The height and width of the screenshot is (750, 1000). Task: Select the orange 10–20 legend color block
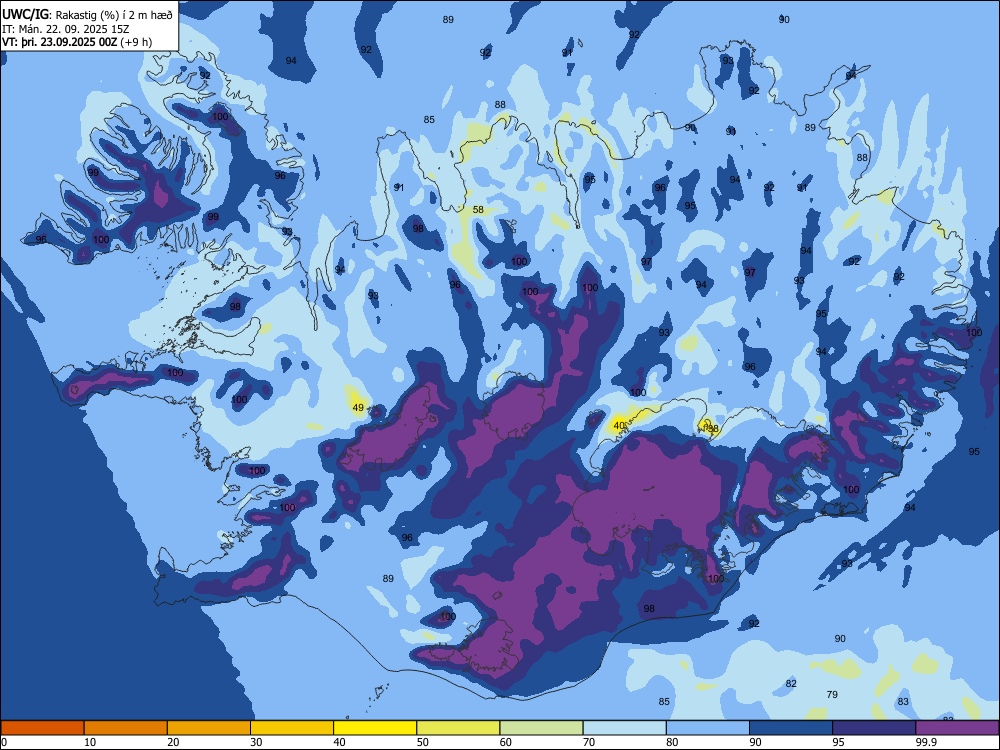coord(126,728)
